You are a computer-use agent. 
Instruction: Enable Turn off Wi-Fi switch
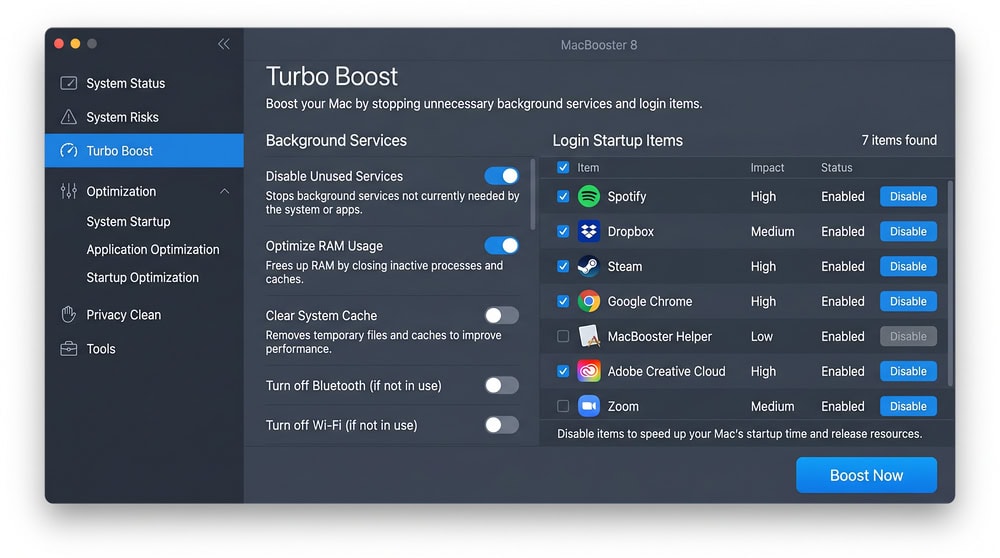point(501,425)
